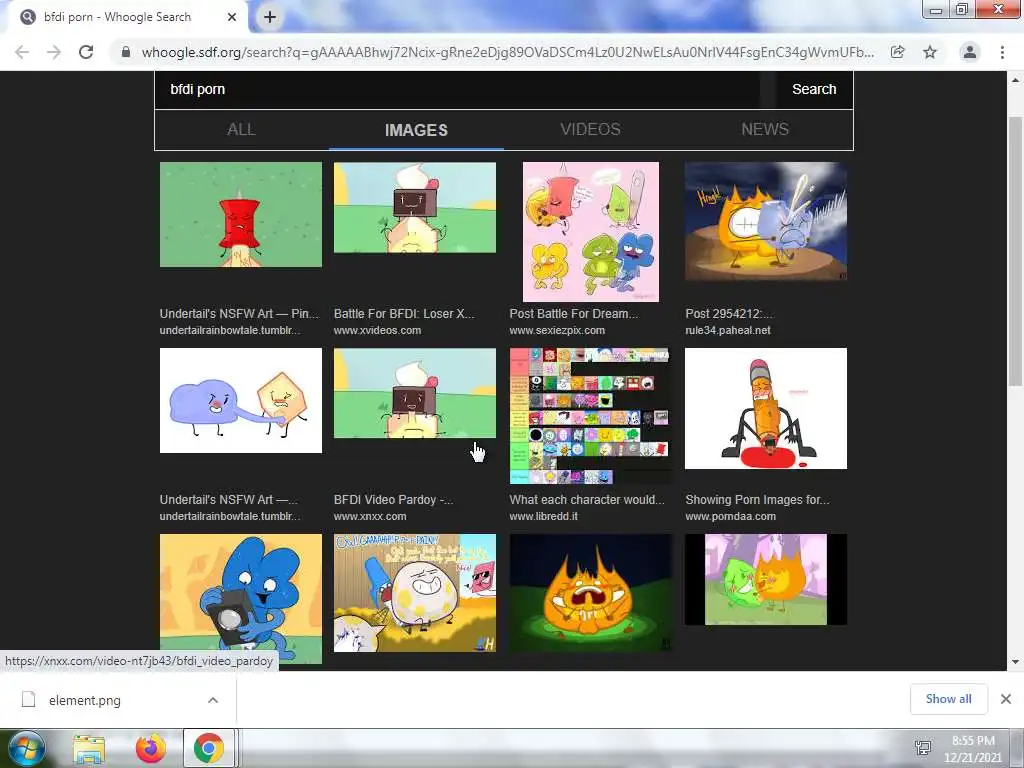
Task: Open the "What each character would..." result link
Action: (586, 500)
